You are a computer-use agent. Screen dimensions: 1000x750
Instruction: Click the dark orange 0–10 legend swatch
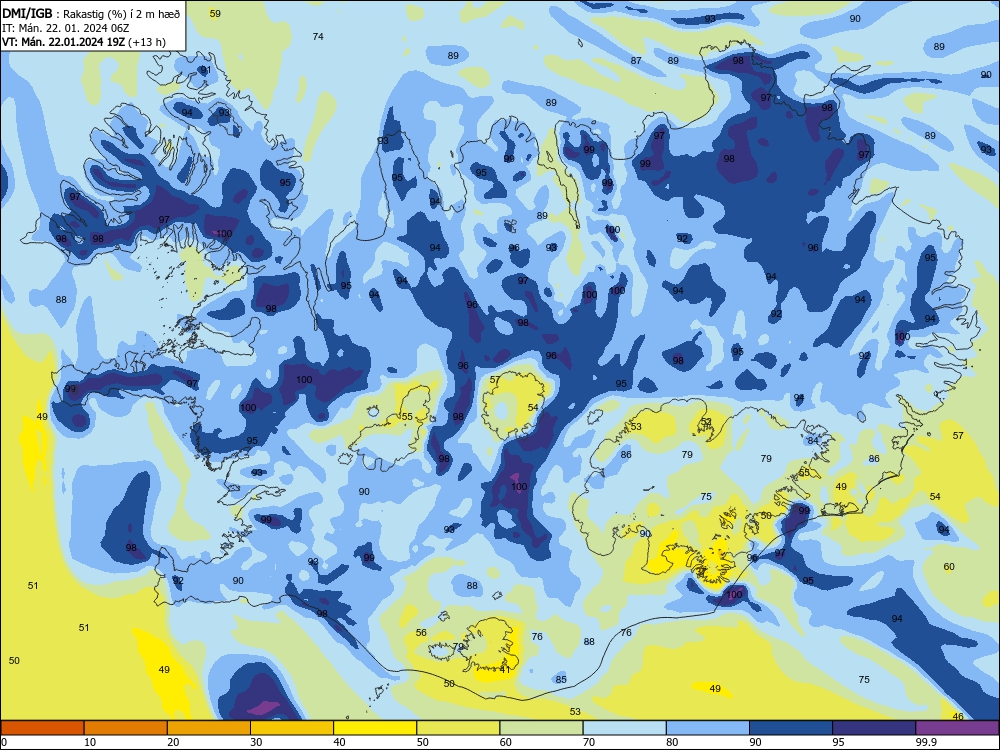[x=42, y=728]
